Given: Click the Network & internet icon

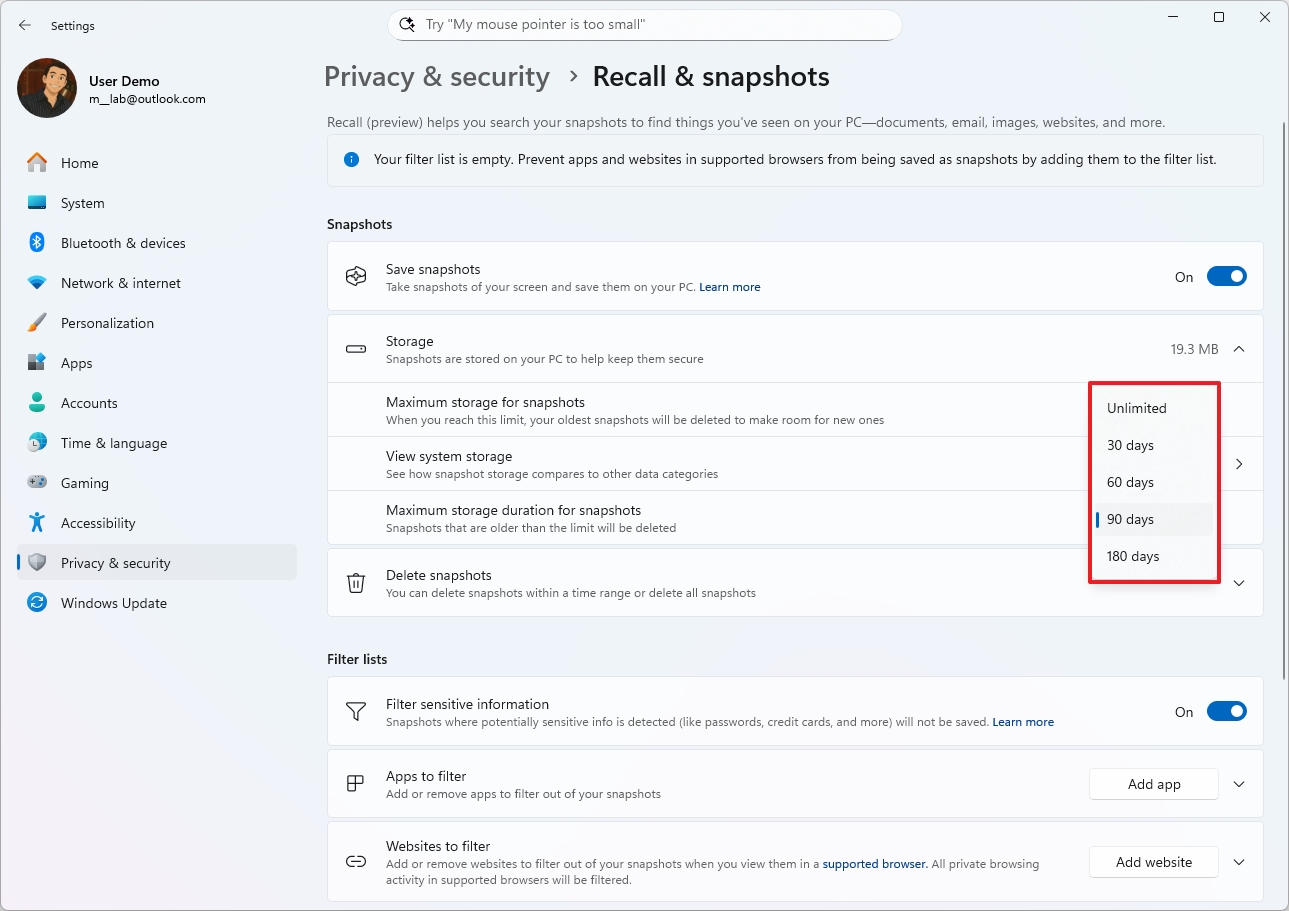Looking at the screenshot, I should [37, 283].
